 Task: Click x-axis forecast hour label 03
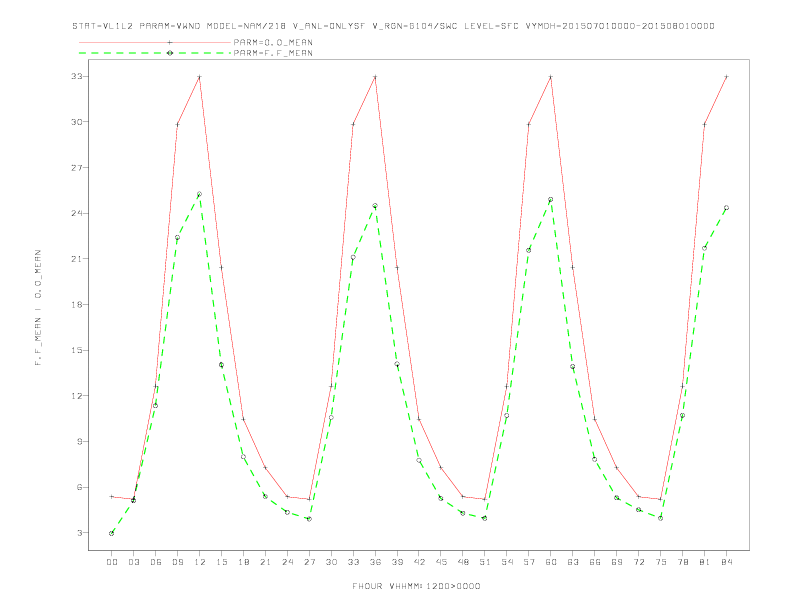click(133, 562)
